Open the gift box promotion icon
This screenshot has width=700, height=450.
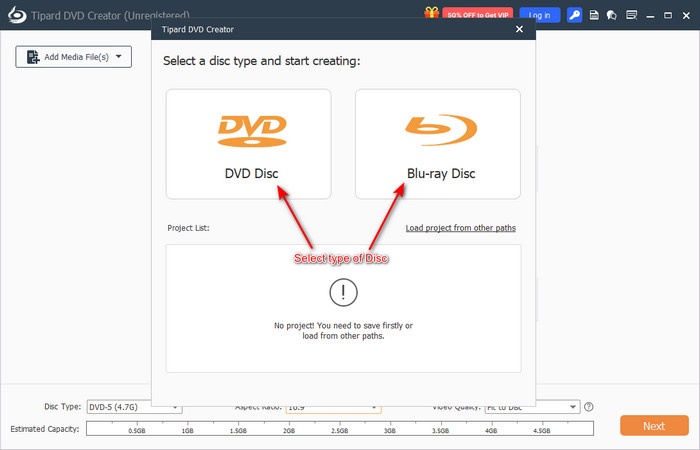[432, 12]
